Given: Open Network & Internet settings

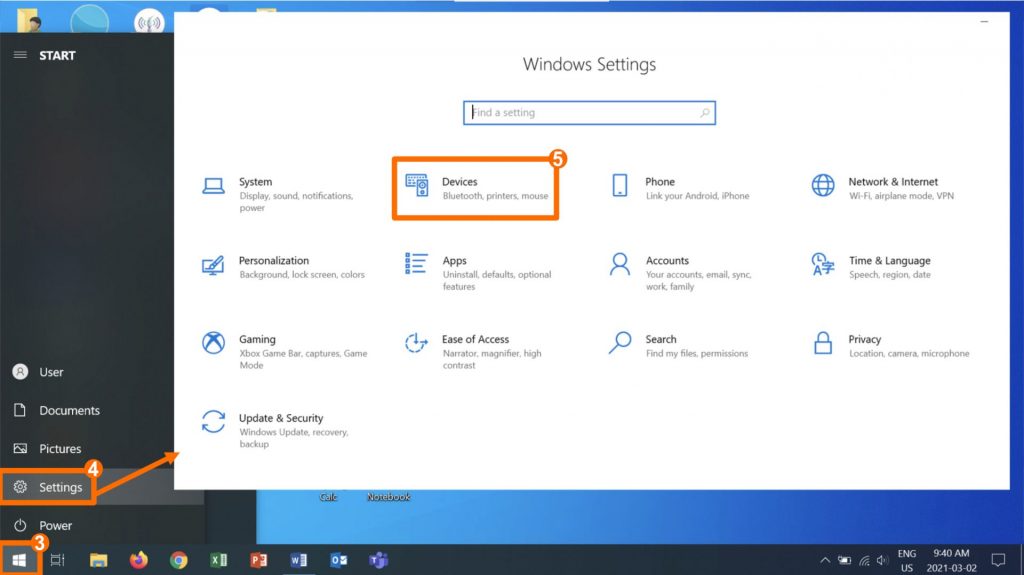Looking at the screenshot, I should [885, 188].
